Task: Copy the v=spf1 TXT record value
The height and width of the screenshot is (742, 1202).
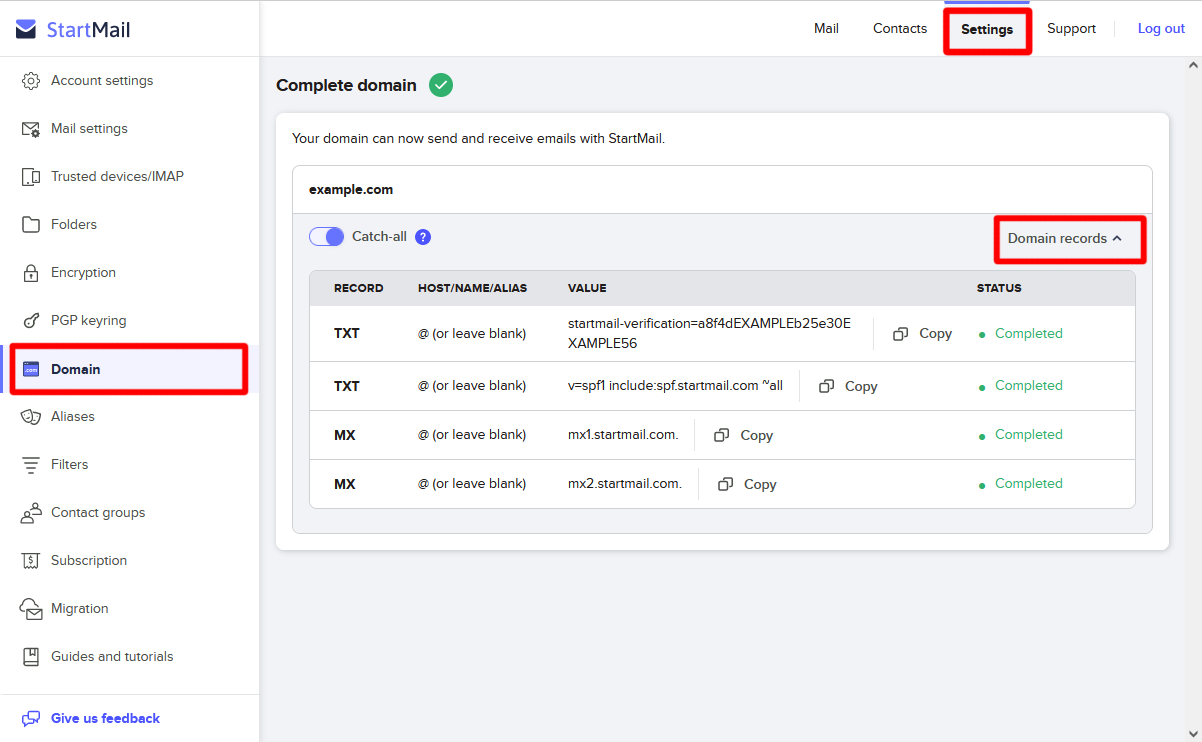Action: [x=848, y=386]
